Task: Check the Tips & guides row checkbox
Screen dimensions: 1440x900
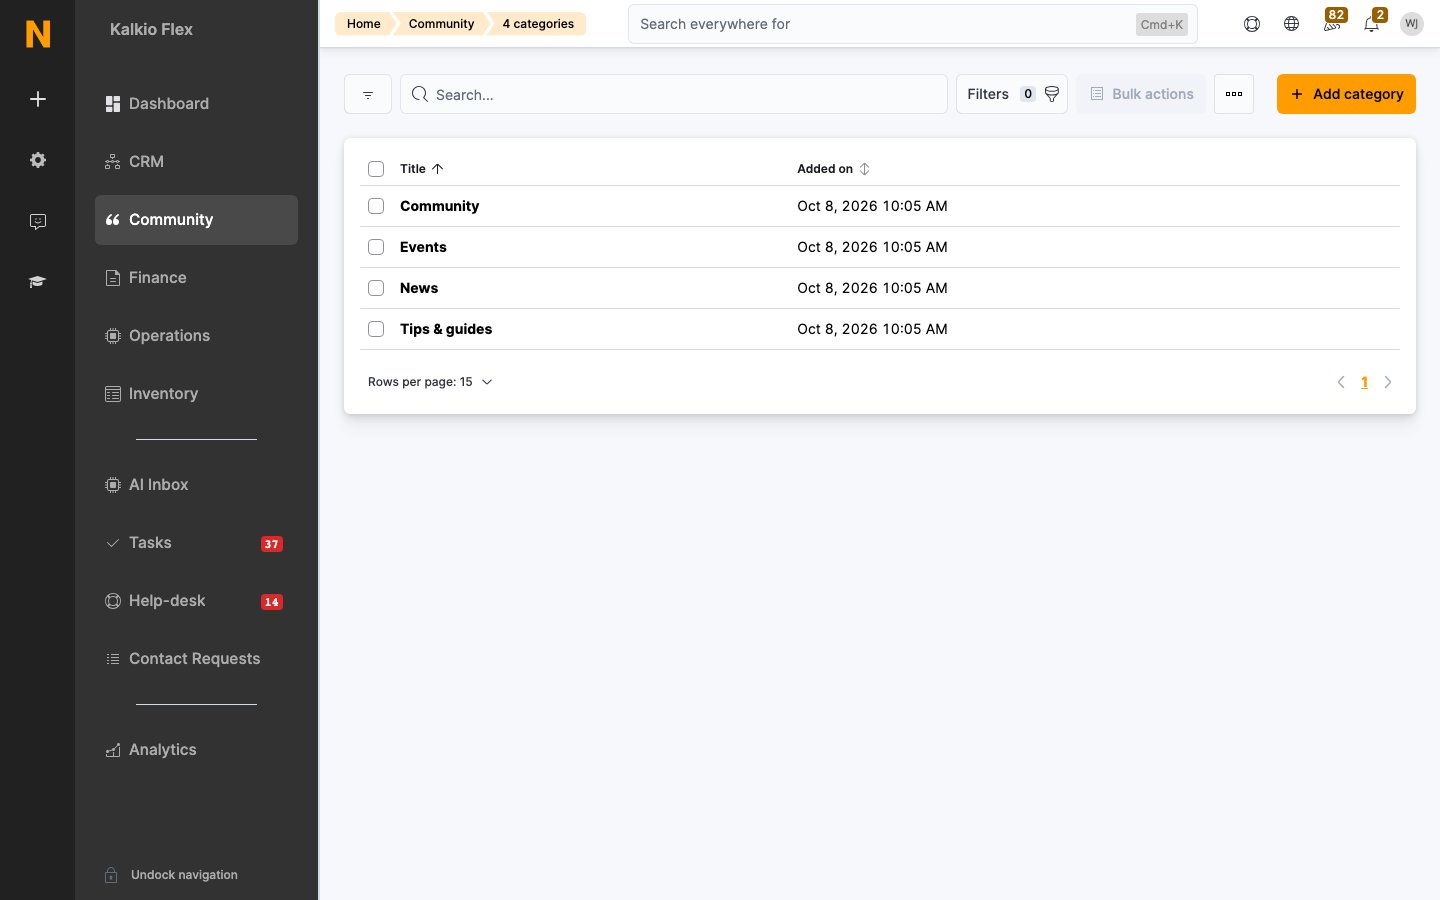Action: point(376,329)
